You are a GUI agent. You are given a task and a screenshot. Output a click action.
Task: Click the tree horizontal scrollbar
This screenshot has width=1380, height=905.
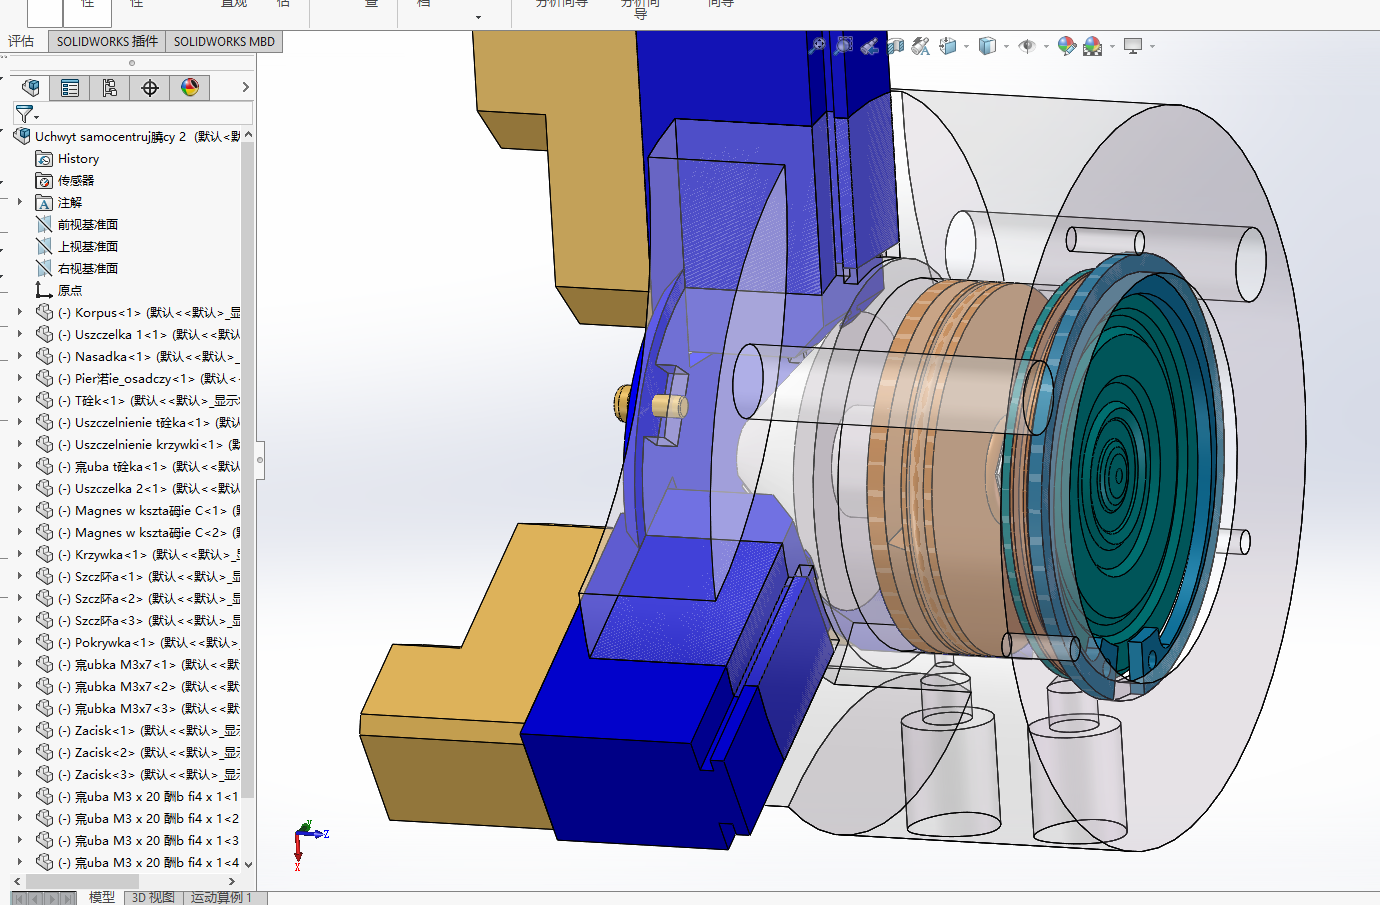coord(82,881)
